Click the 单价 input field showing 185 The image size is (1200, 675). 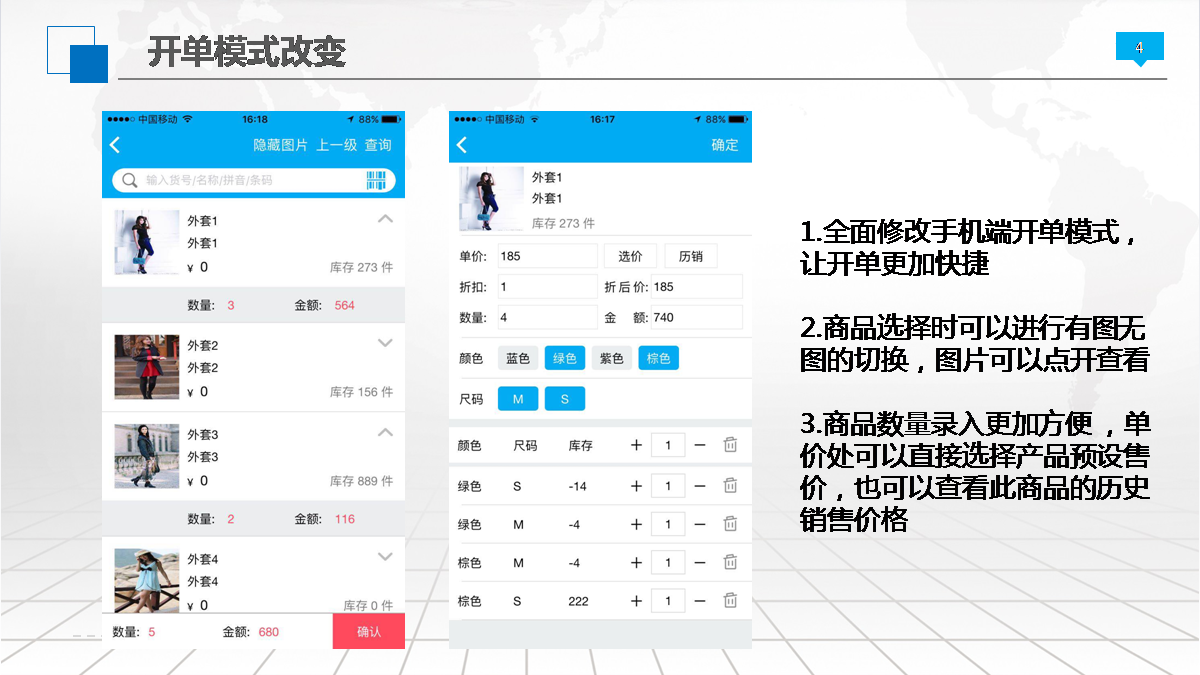point(546,256)
